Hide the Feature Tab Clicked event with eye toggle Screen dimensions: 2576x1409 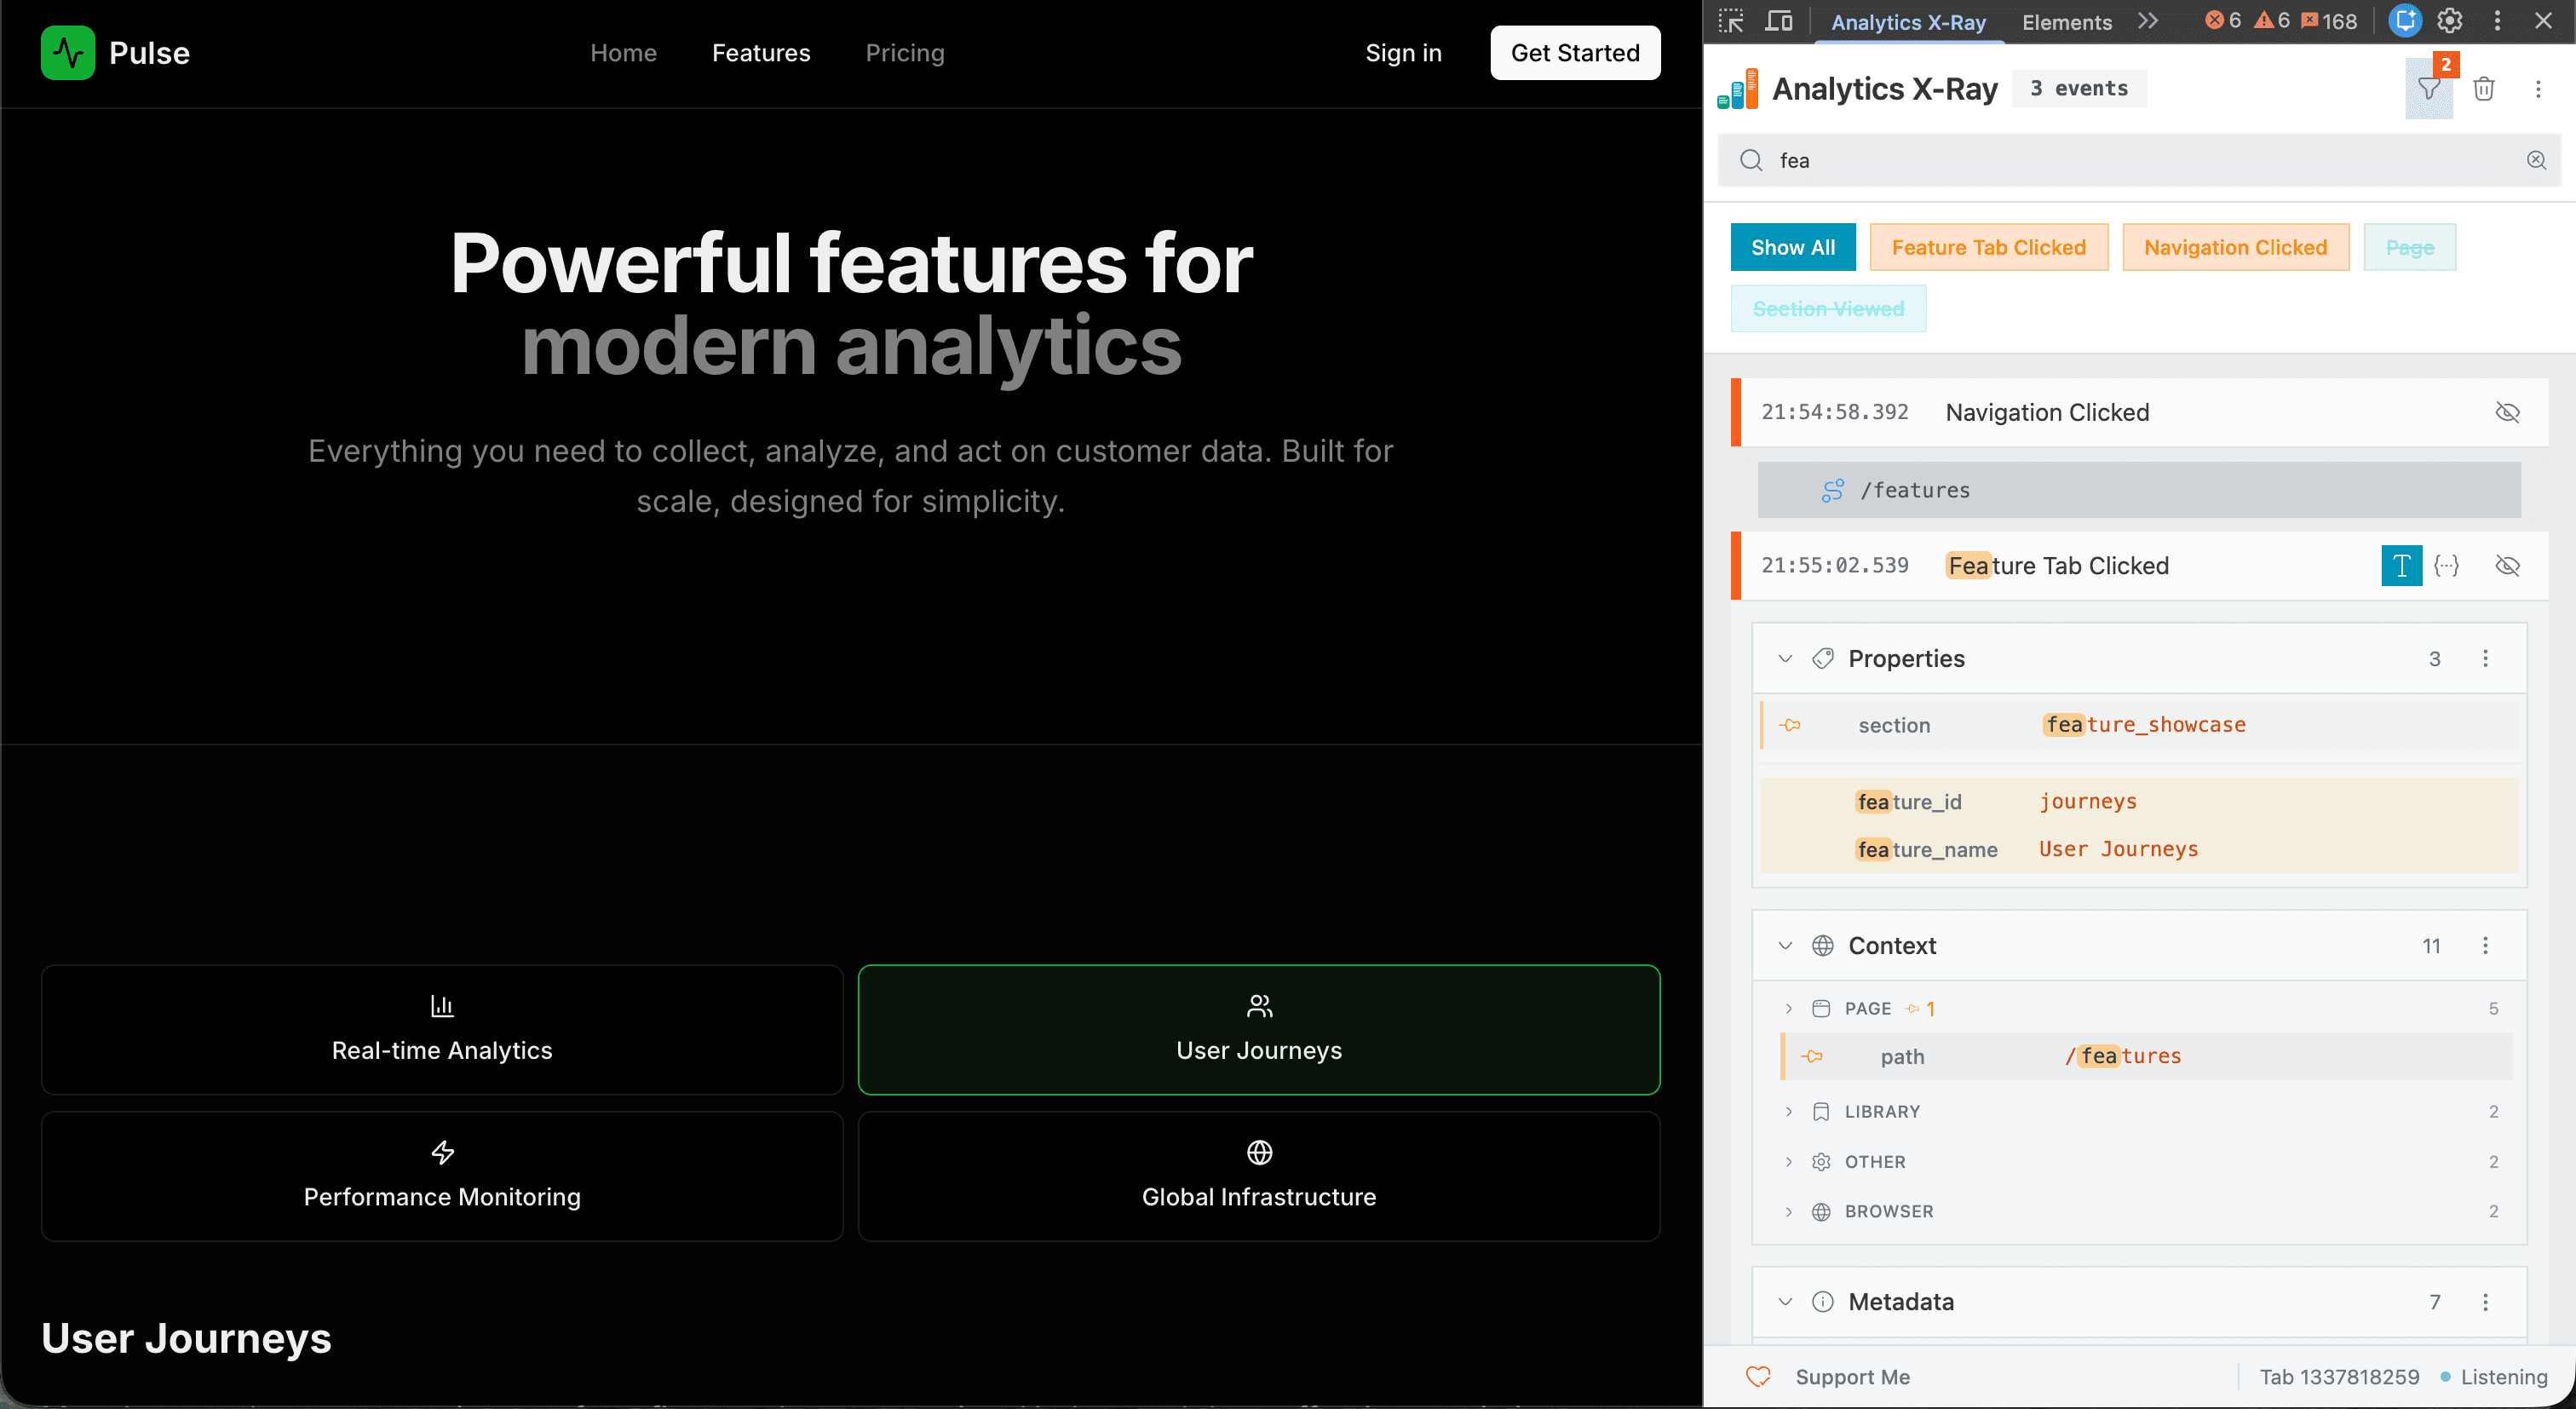pyautogui.click(x=2507, y=565)
